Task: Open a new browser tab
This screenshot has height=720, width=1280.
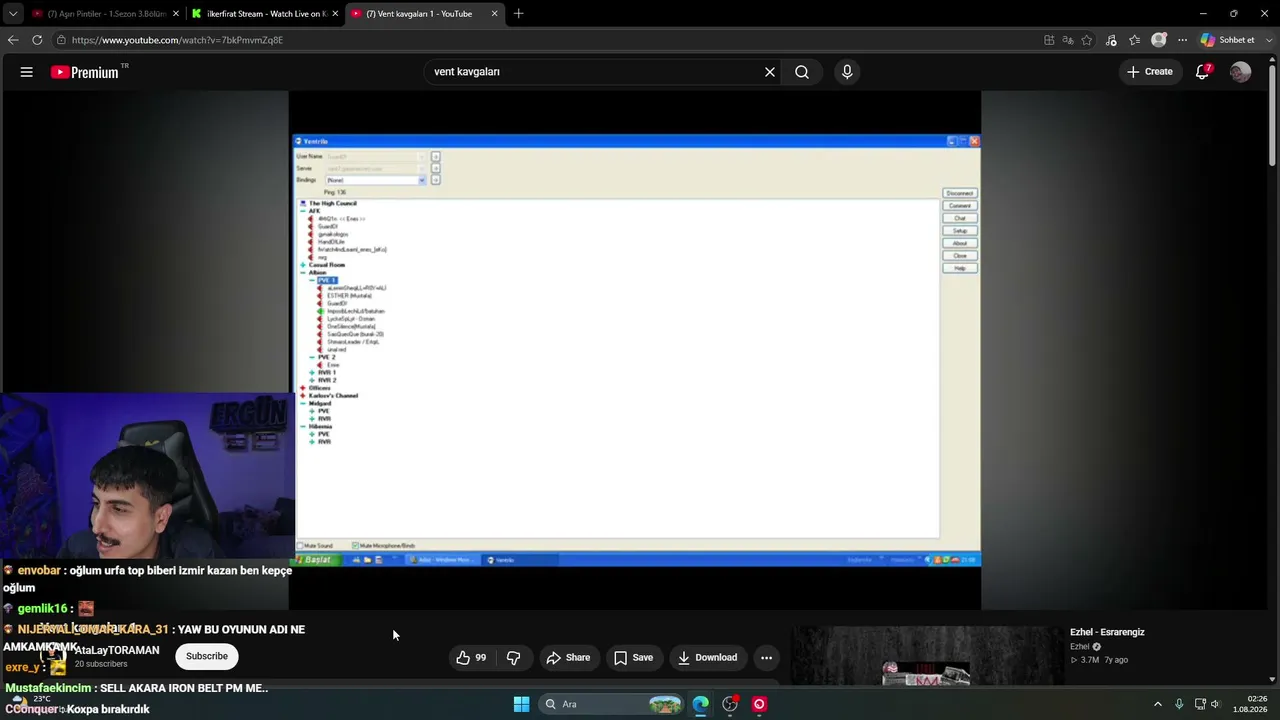Action: 518,14
